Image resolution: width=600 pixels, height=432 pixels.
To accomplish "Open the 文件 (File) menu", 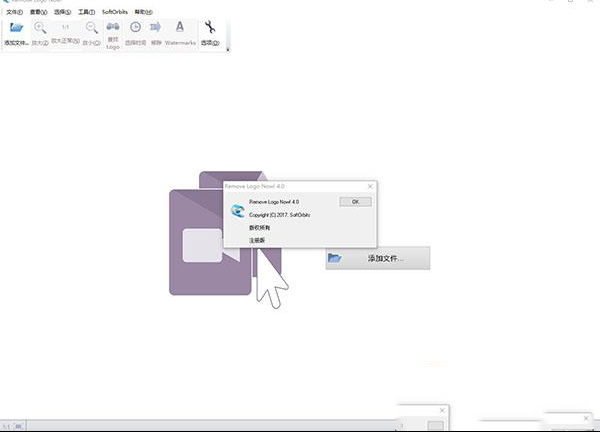I will click(x=13, y=12).
